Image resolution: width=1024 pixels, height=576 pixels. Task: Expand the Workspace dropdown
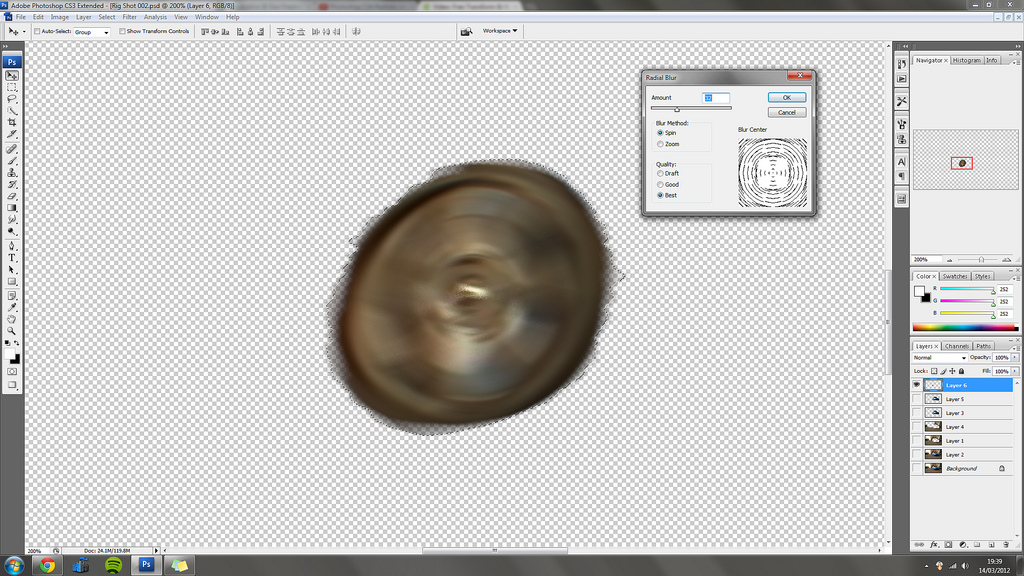[x=500, y=31]
